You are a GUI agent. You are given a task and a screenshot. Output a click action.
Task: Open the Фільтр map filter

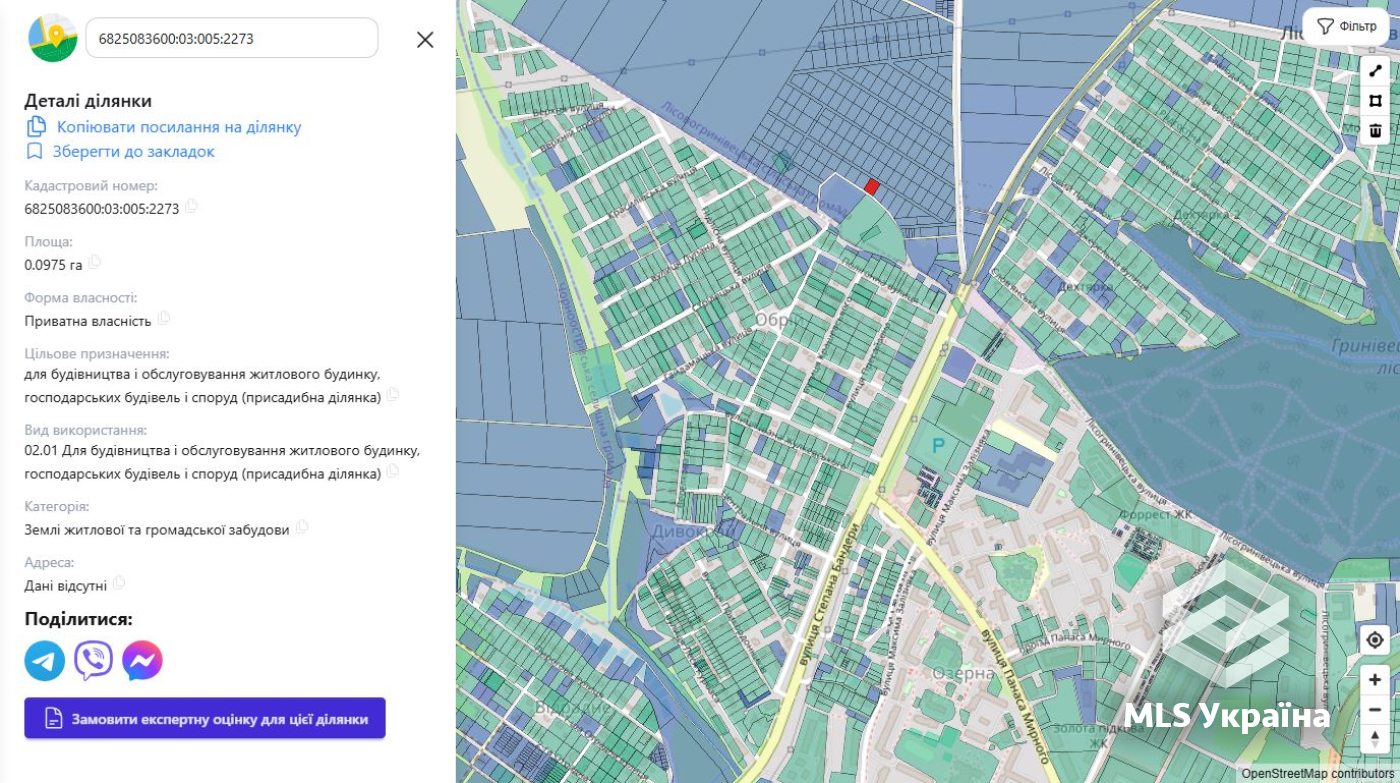point(1346,26)
